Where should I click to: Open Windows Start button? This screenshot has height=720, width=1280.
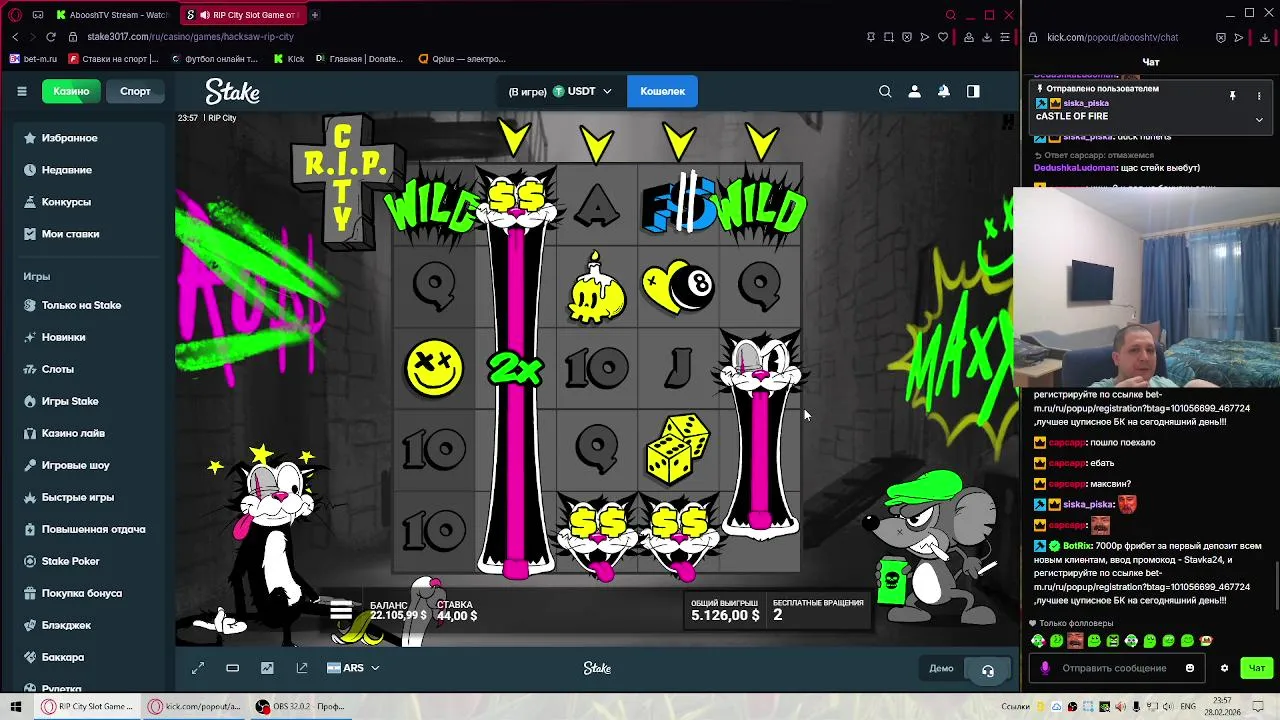15,706
